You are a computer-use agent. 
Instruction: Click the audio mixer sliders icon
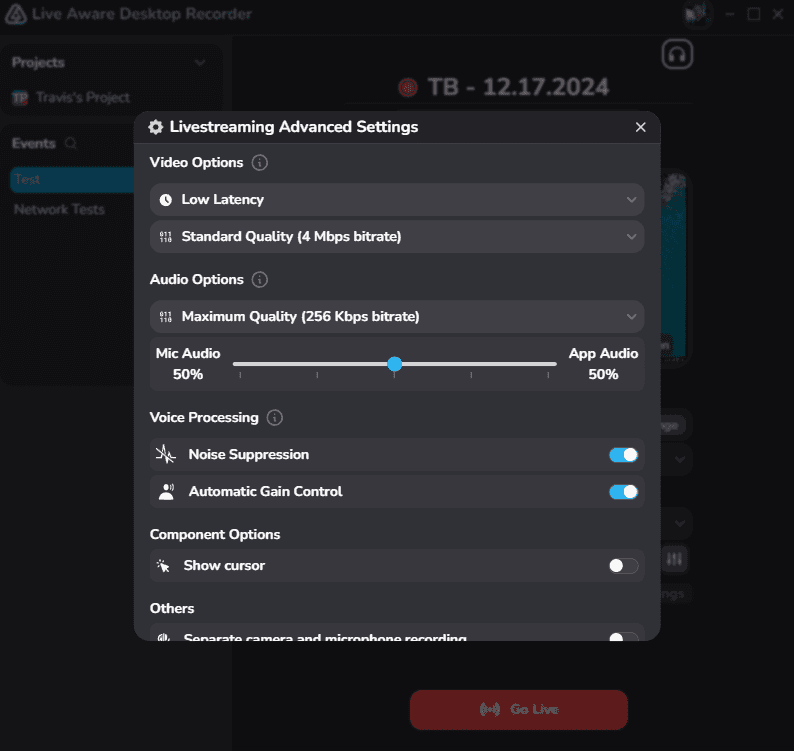pos(674,559)
